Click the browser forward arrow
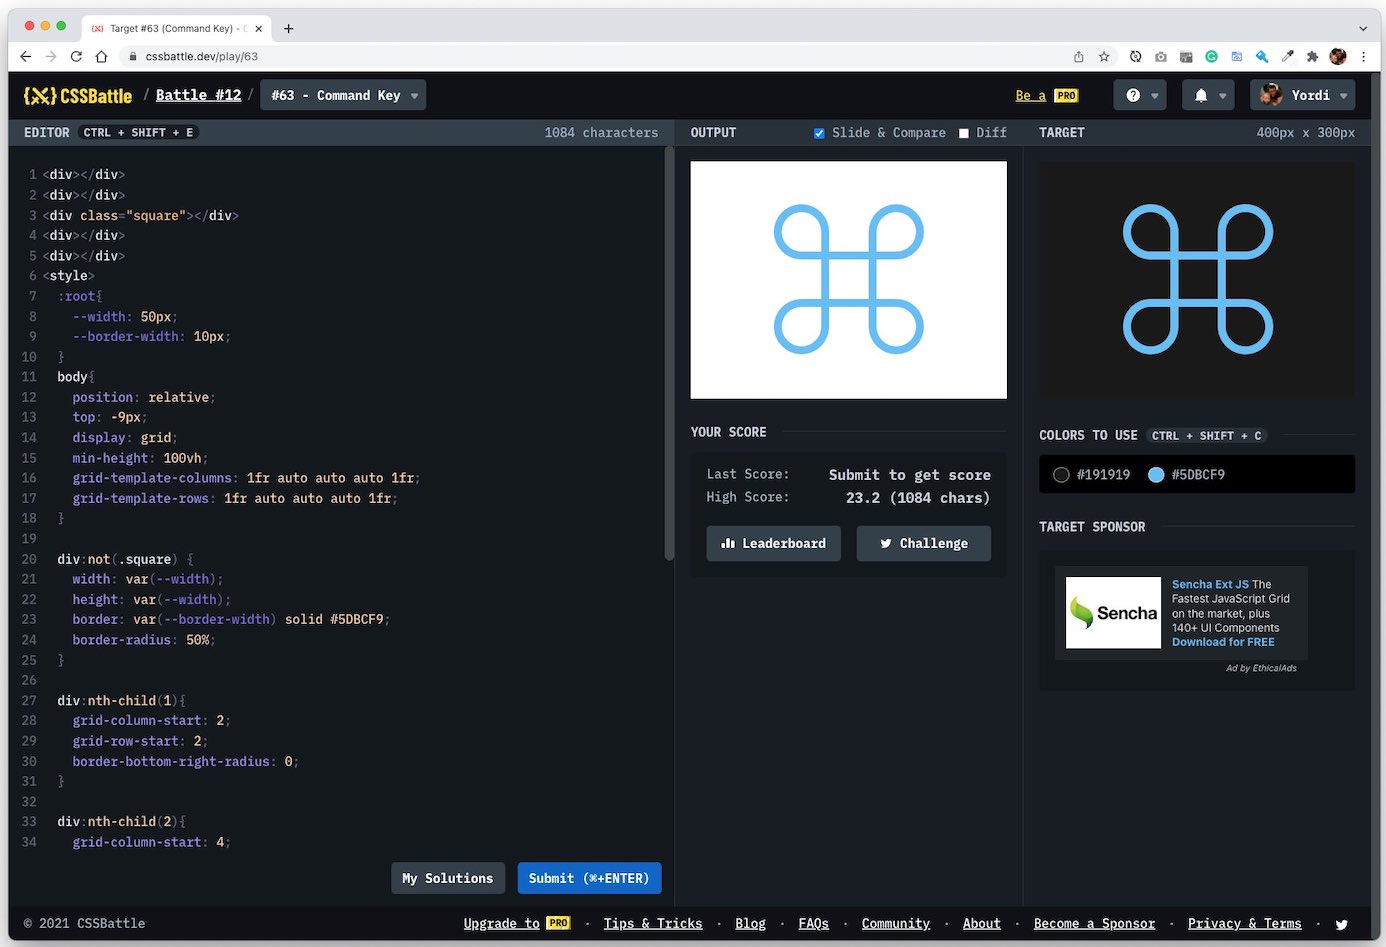The height and width of the screenshot is (947, 1386). pos(51,57)
